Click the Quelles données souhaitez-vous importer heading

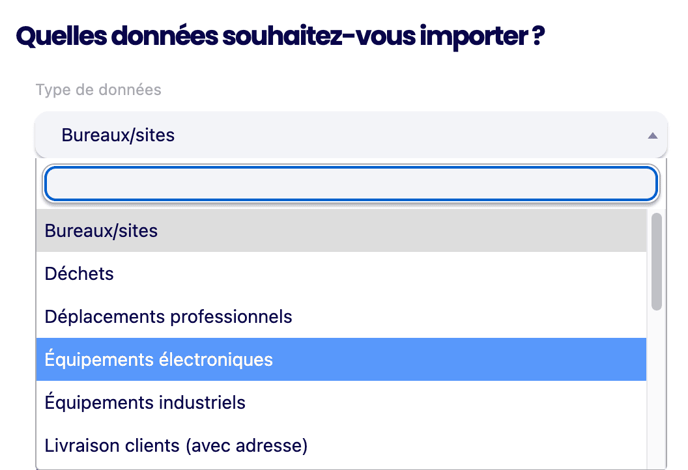pyautogui.click(x=280, y=37)
